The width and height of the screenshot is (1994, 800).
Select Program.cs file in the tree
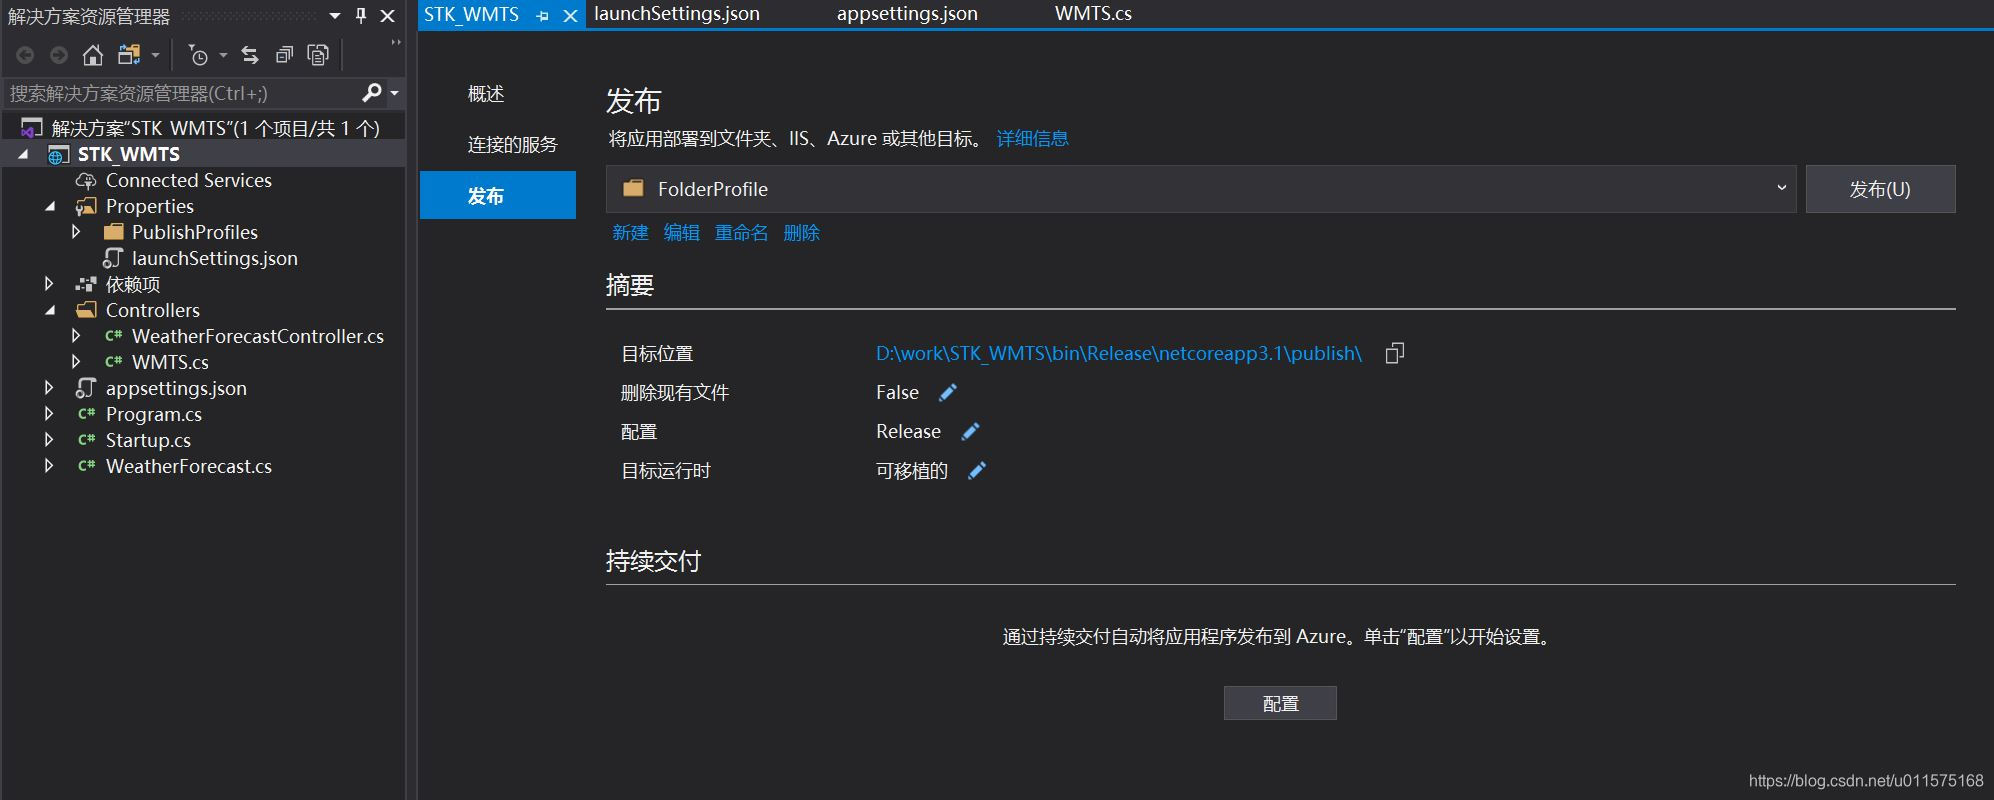154,414
